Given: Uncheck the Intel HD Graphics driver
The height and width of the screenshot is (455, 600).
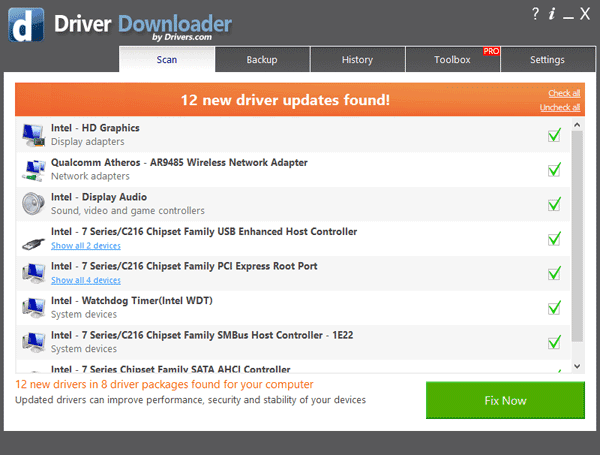Looking at the screenshot, I should (x=554, y=135).
